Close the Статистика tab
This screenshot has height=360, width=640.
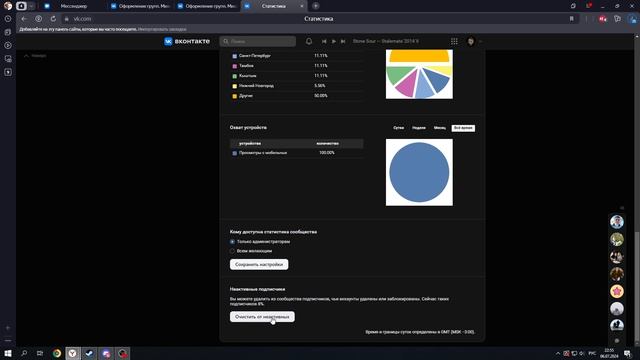coord(302,6)
